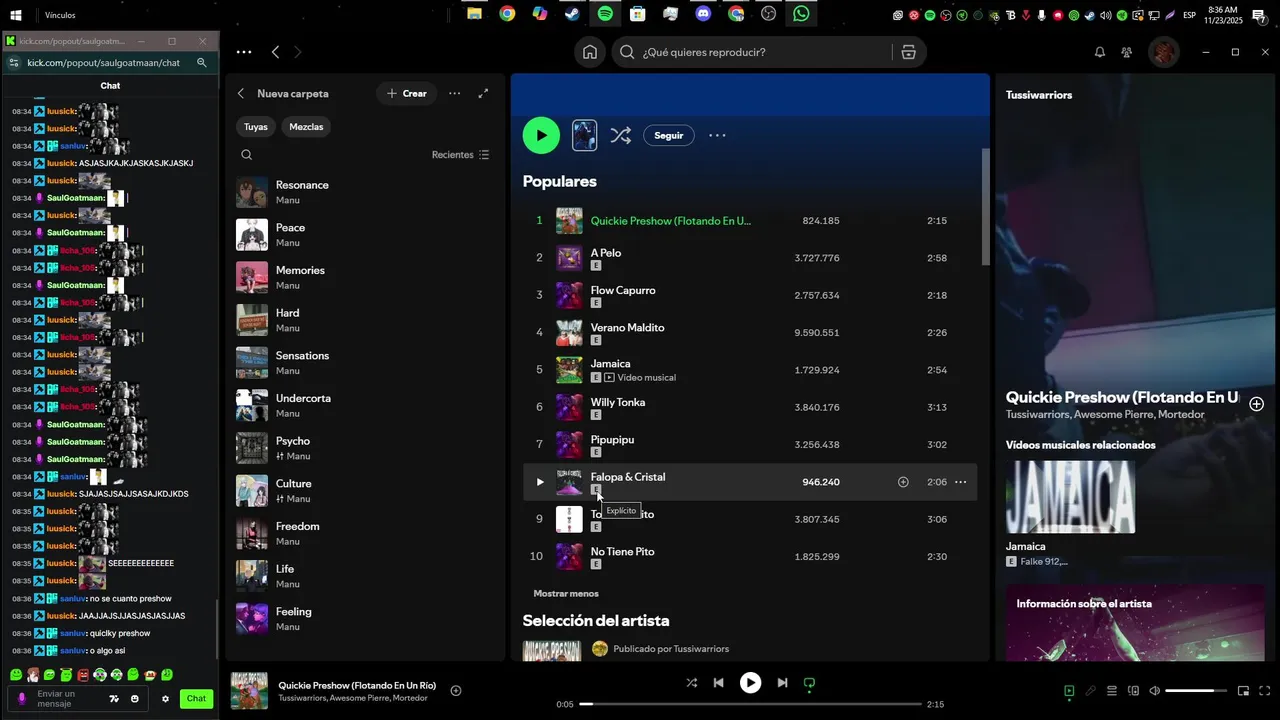Screen dimensions: 1280x720
Task: Open Culture playlist
Action: (365, 491)
